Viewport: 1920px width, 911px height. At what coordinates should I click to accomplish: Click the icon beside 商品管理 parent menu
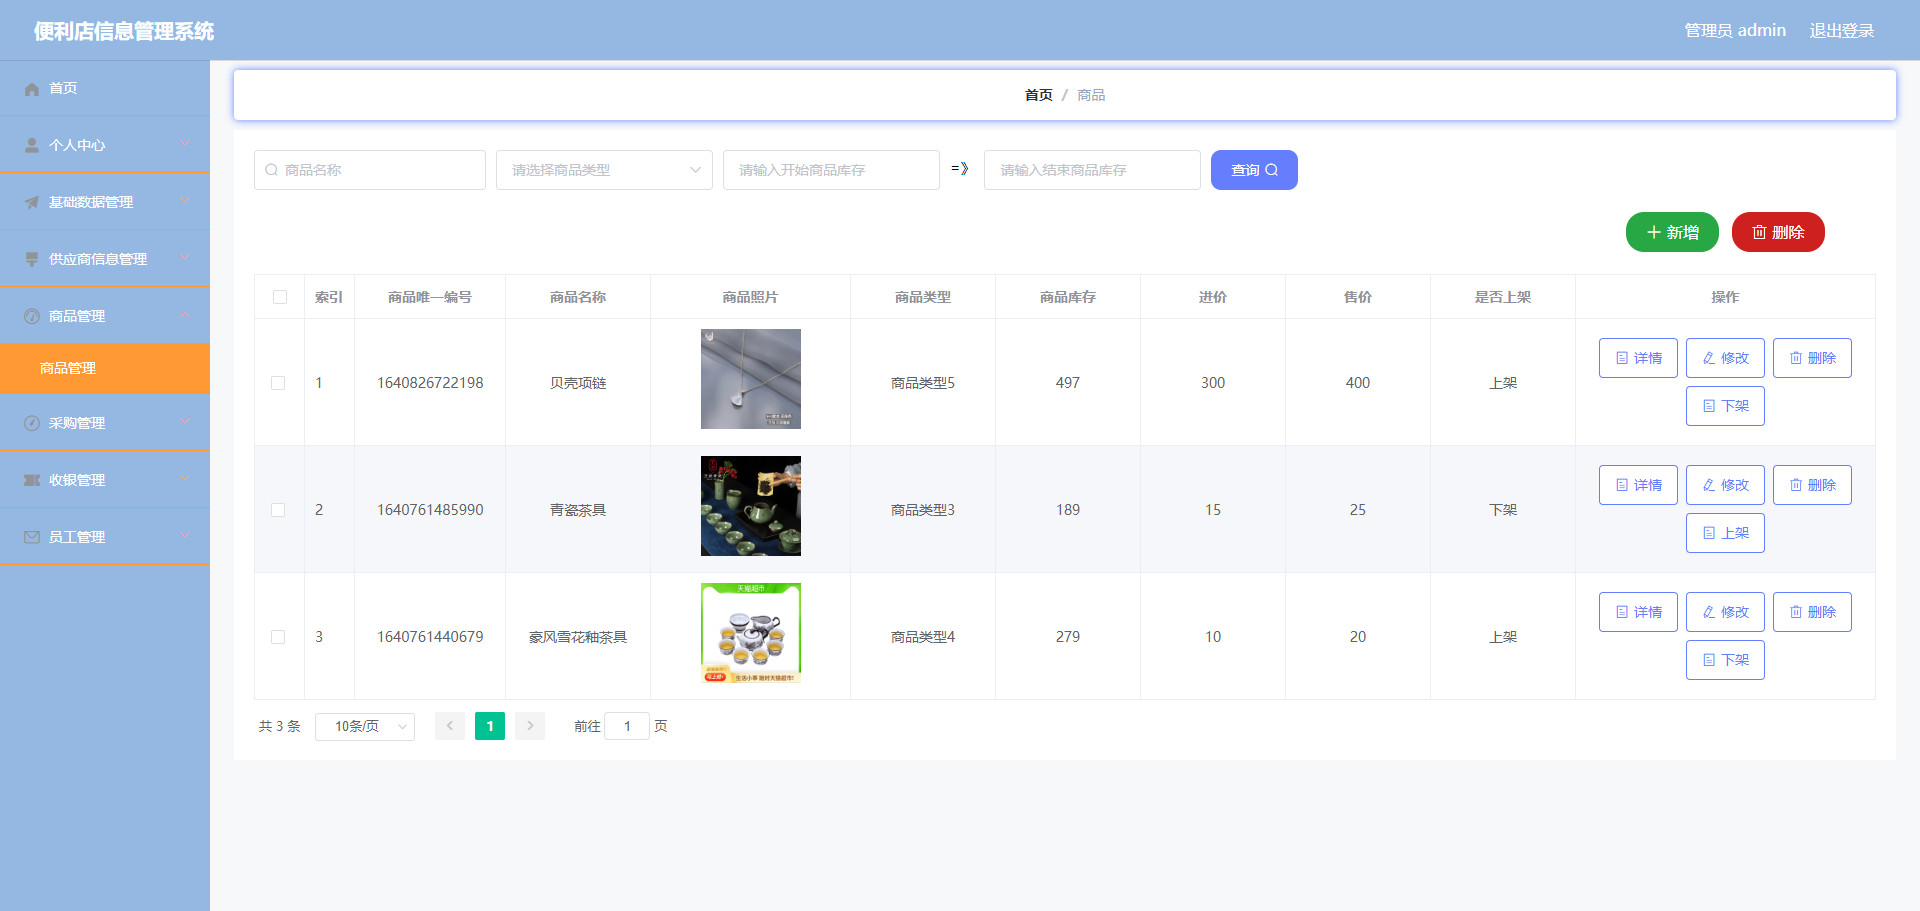coord(32,317)
